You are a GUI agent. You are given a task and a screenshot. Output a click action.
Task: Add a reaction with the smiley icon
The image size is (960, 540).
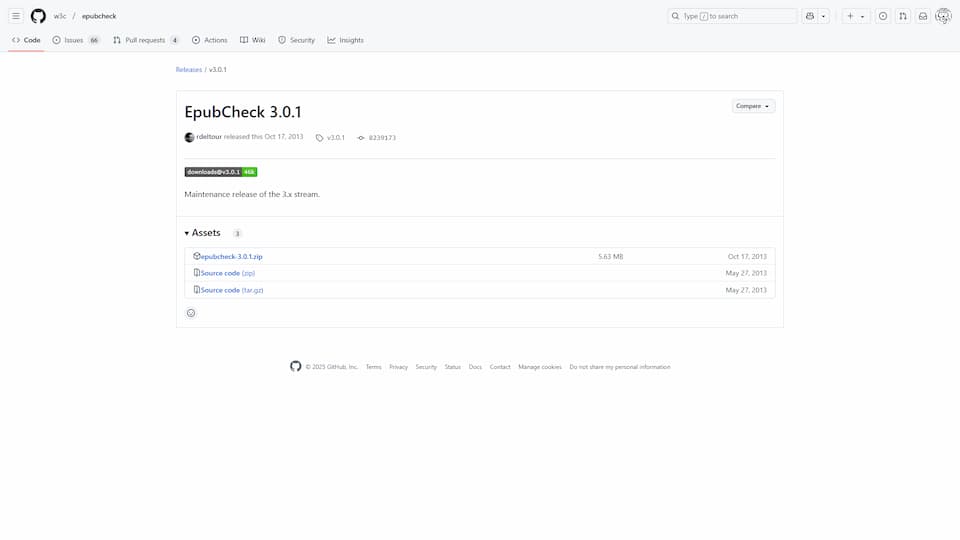pos(191,313)
